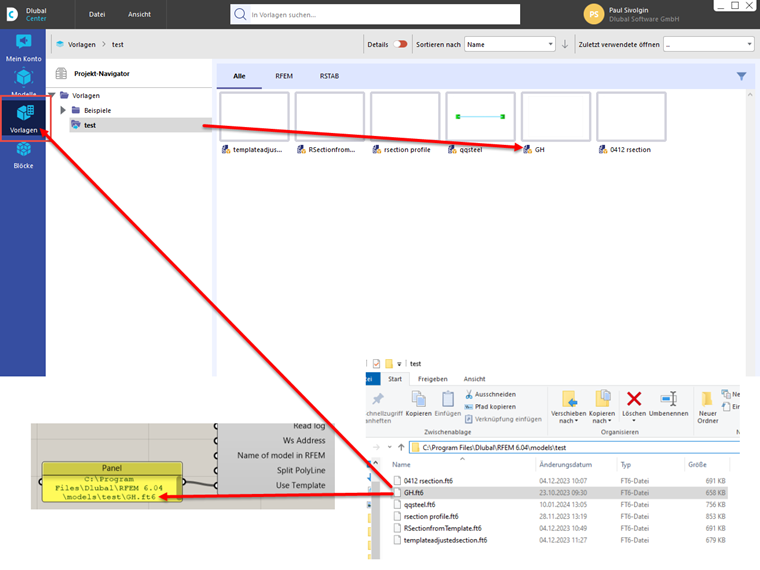This screenshot has width=760, height=570.
Task: Click Verknüpfung einfügen in Explorer
Action: (x=503, y=419)
